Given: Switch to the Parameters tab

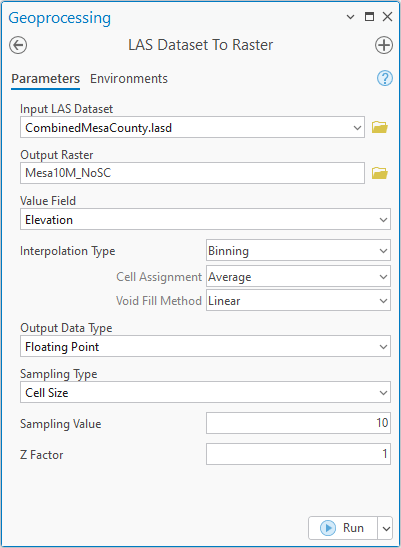Looking at the screenshot, I should (x=45, y=79).
